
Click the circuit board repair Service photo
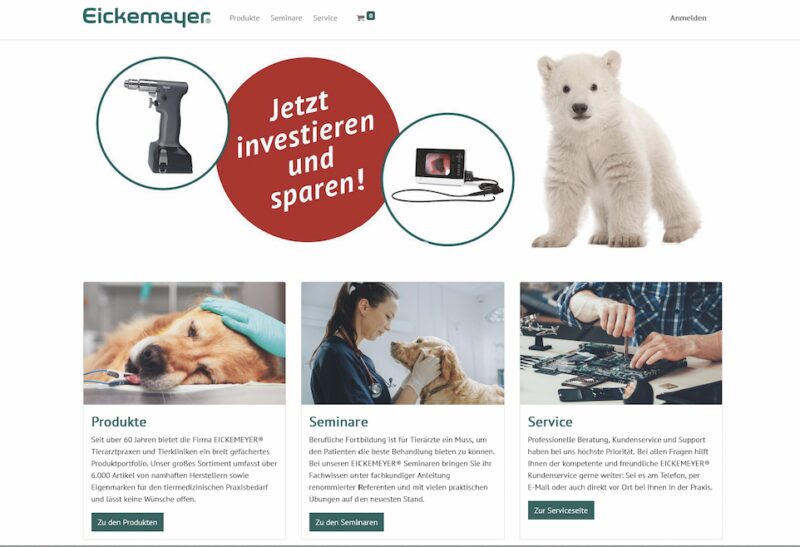point(621,343)
